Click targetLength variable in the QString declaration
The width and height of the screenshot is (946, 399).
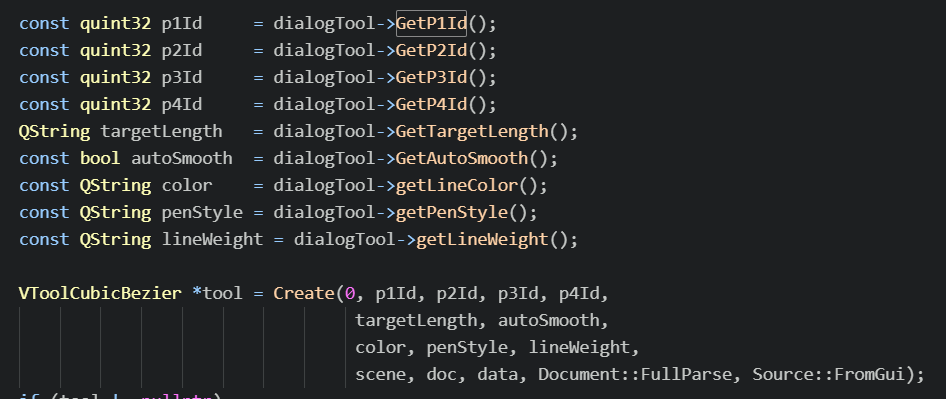point(161,132)
